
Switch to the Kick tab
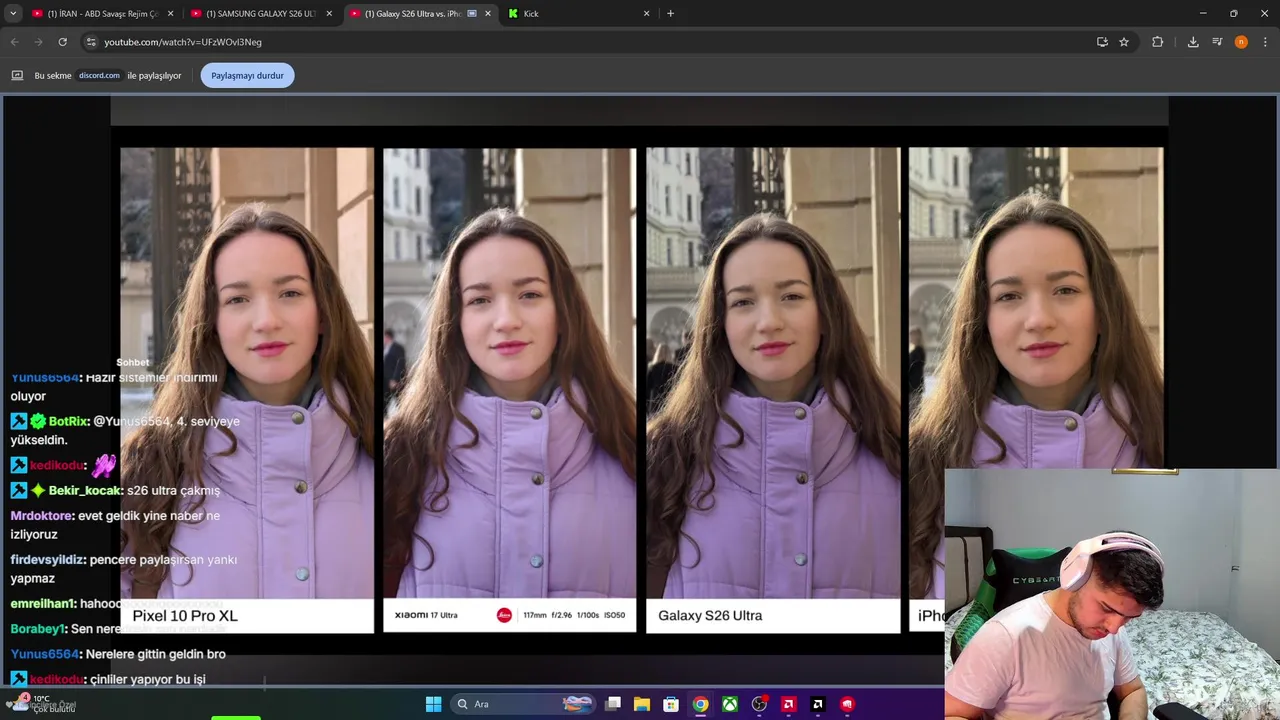[578, 14]
